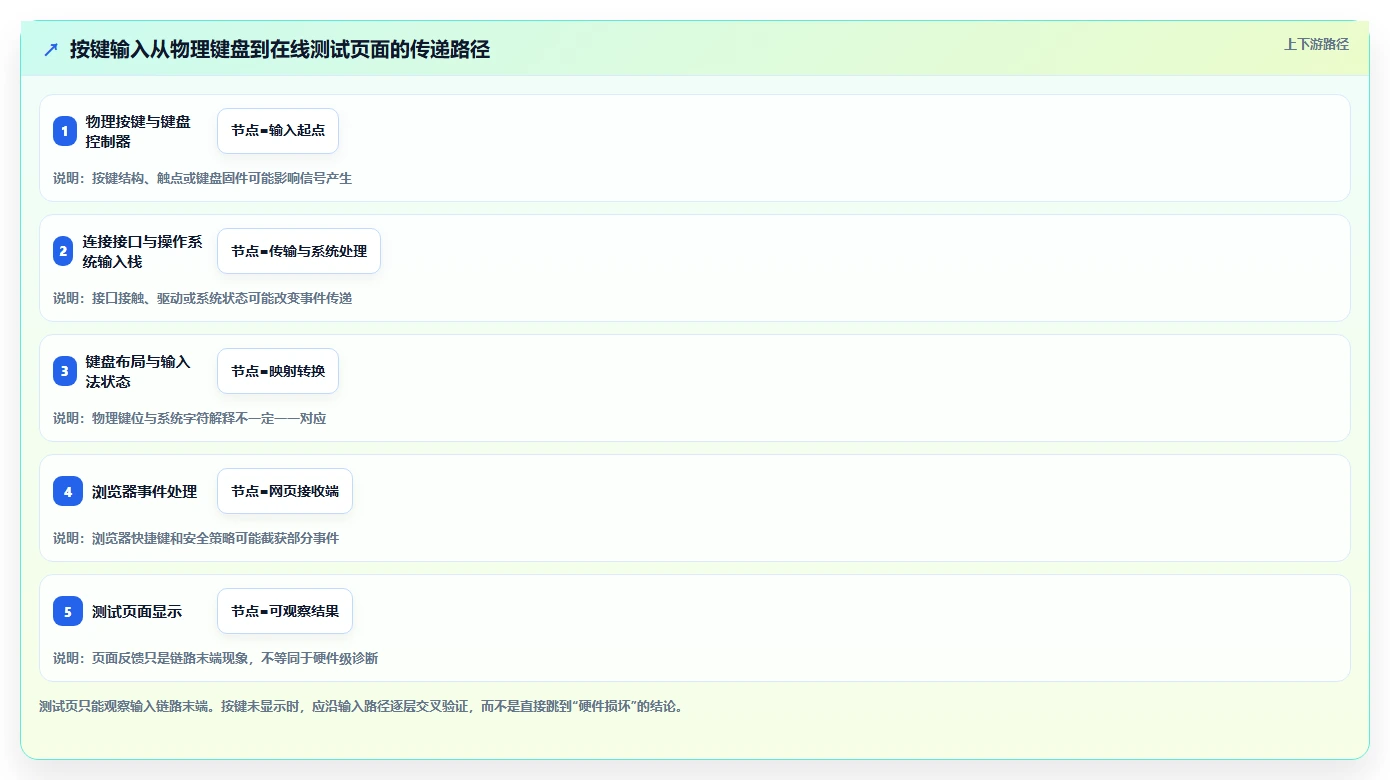
Task: Select the 节点=可观察结果 tag
Action: pyautogui.click(x=285, y=611)
